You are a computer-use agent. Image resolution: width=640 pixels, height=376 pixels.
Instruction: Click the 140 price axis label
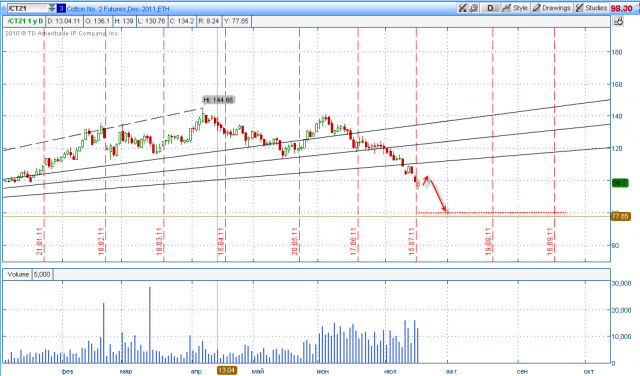[x=617, y=116]
